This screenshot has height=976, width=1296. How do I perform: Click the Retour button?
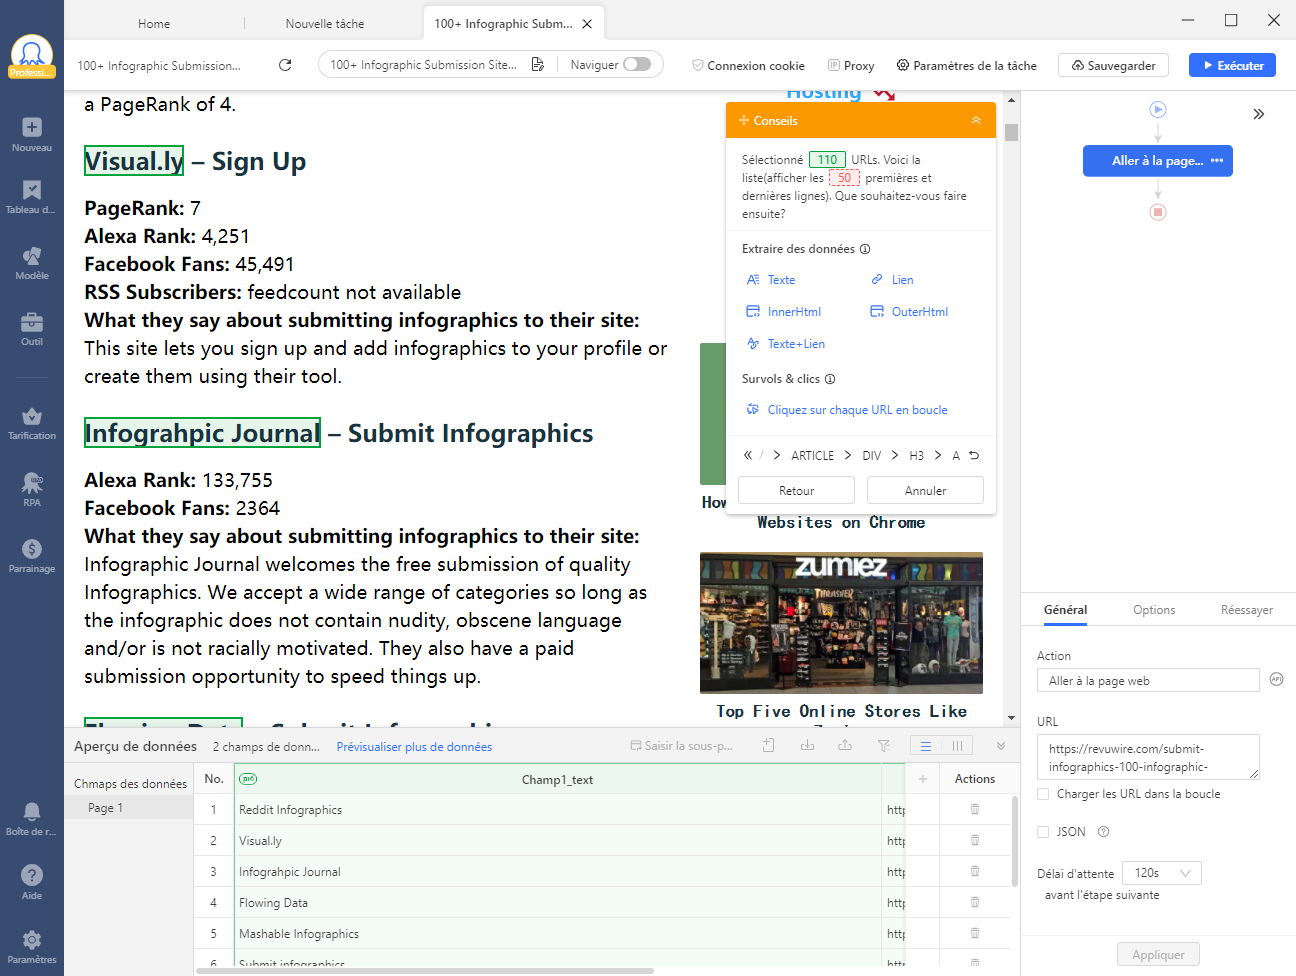(x=796, y=490)
